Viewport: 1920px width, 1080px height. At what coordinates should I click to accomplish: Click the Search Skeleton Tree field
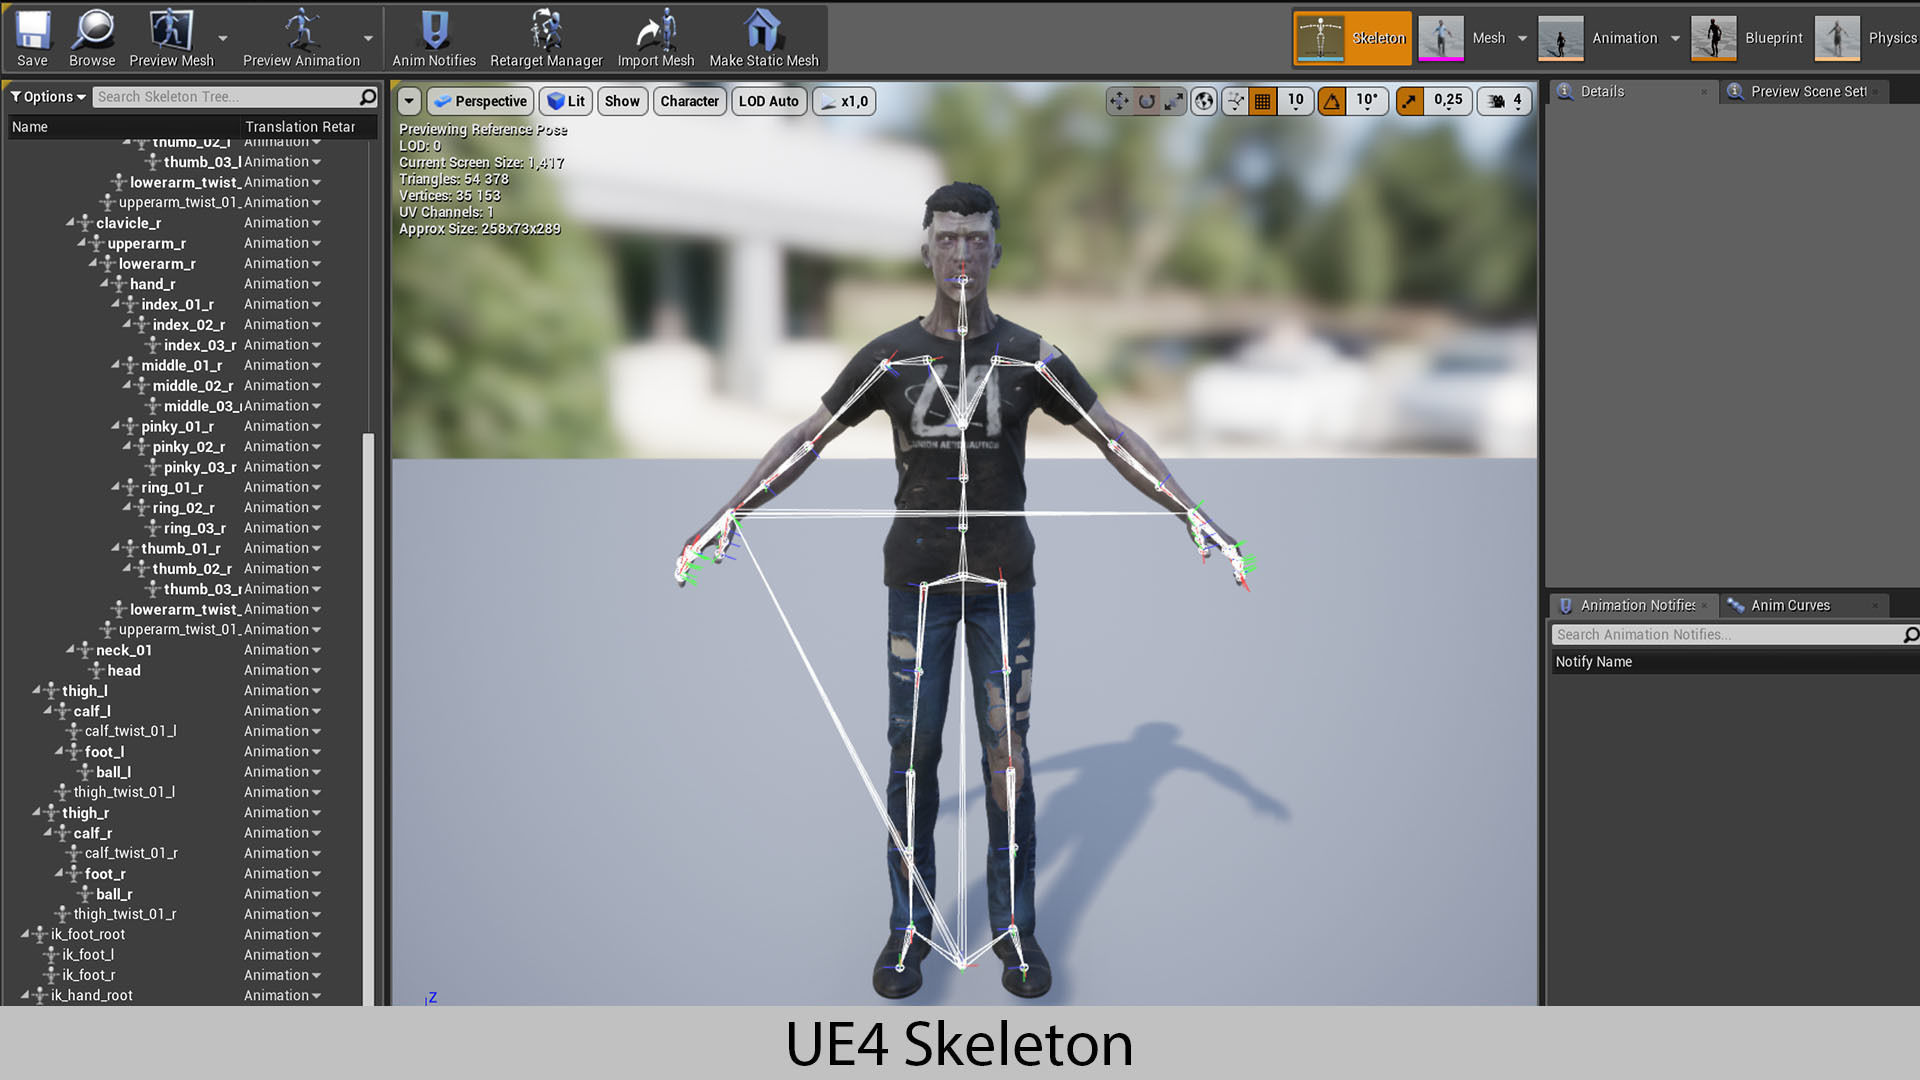click(226, 97)
